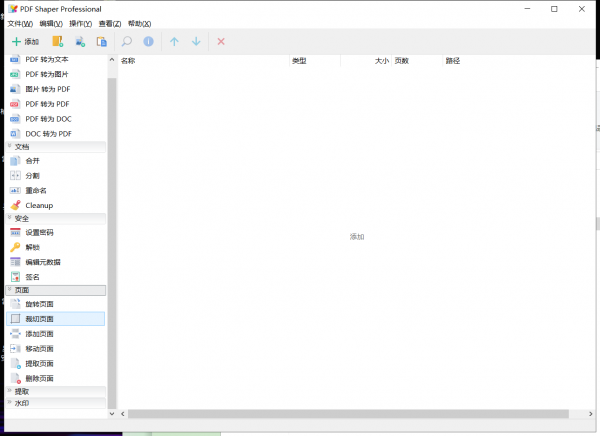Click the sidebar vertical scrollbar thumb
The image size is (600, 436).
112,243
